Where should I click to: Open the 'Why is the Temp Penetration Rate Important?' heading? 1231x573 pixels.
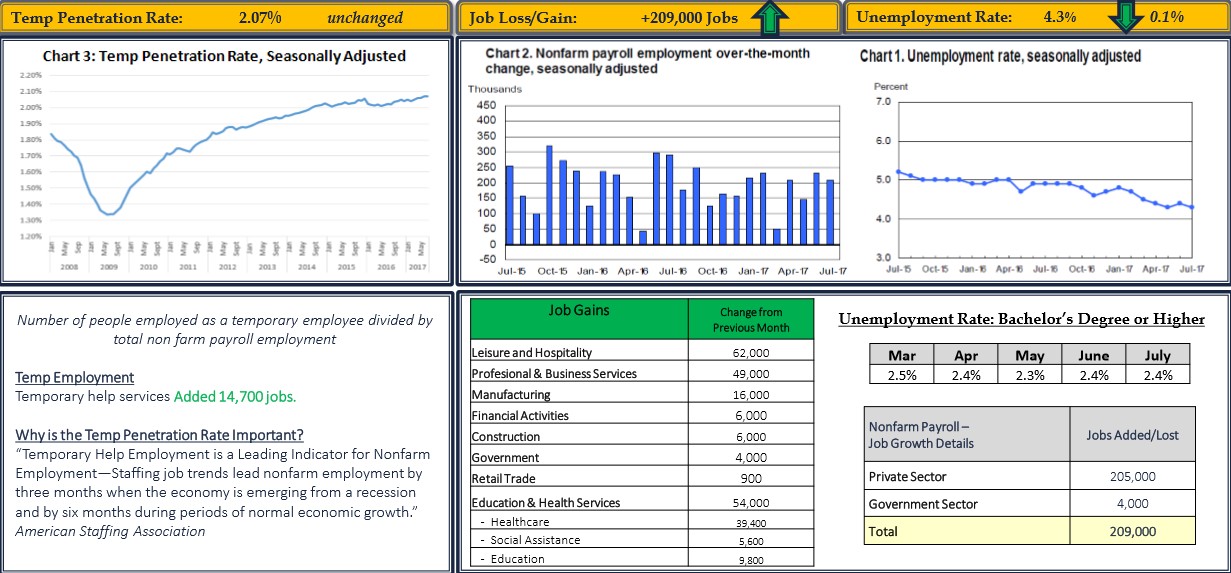[x=159, y=434]
